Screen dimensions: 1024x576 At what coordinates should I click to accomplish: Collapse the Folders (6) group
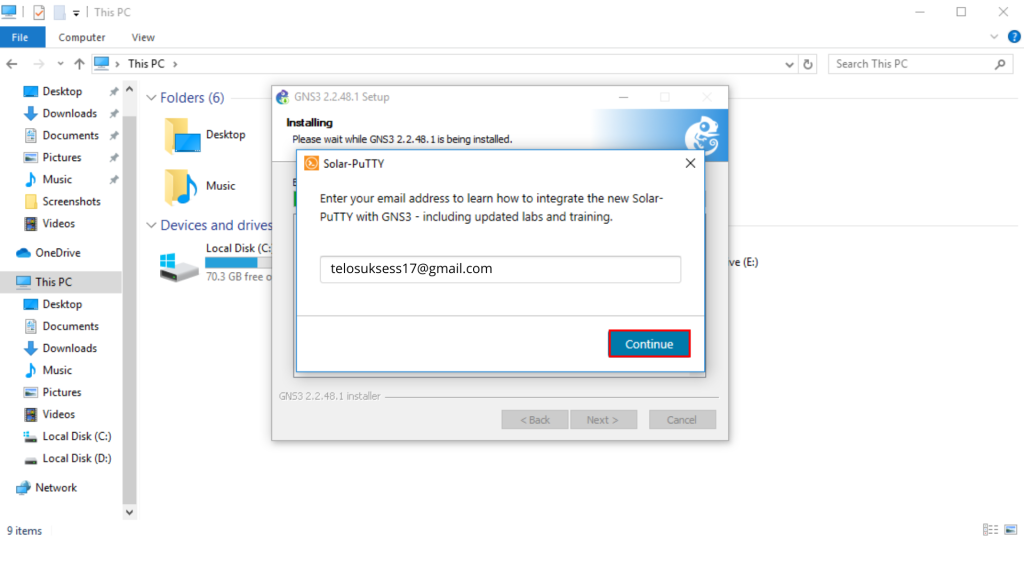click(x=152, y=98)
